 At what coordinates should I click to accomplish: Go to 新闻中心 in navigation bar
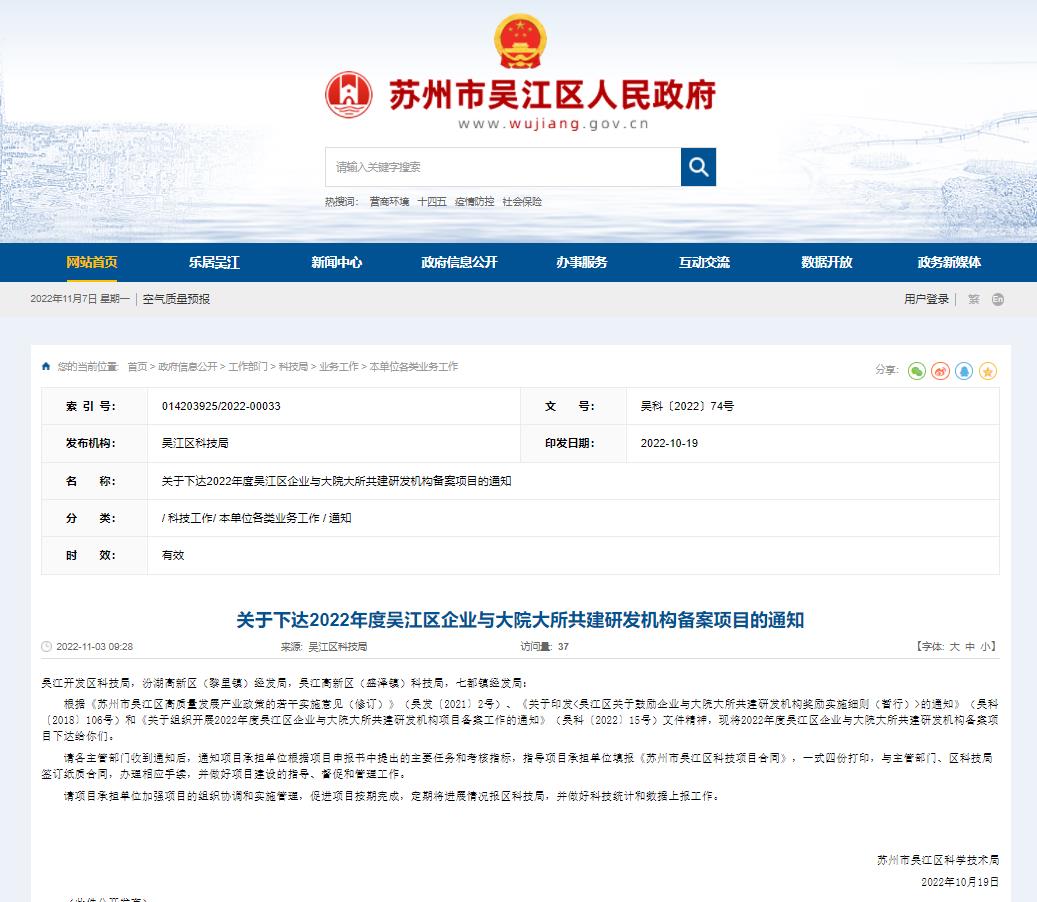click(336, 262)
